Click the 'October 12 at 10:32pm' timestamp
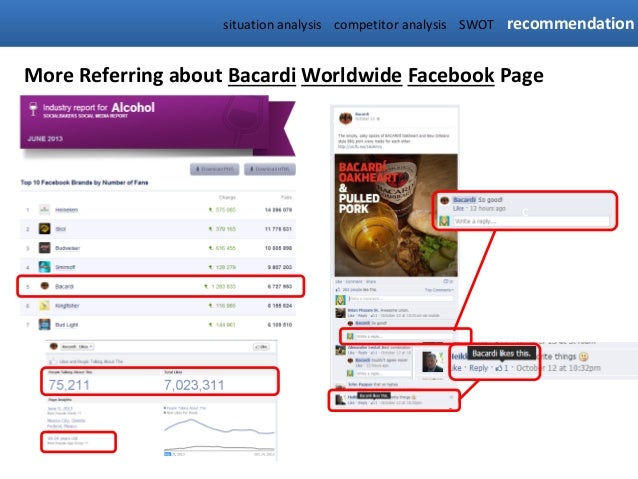Screen dimensions: 638x479 [558, 368]
